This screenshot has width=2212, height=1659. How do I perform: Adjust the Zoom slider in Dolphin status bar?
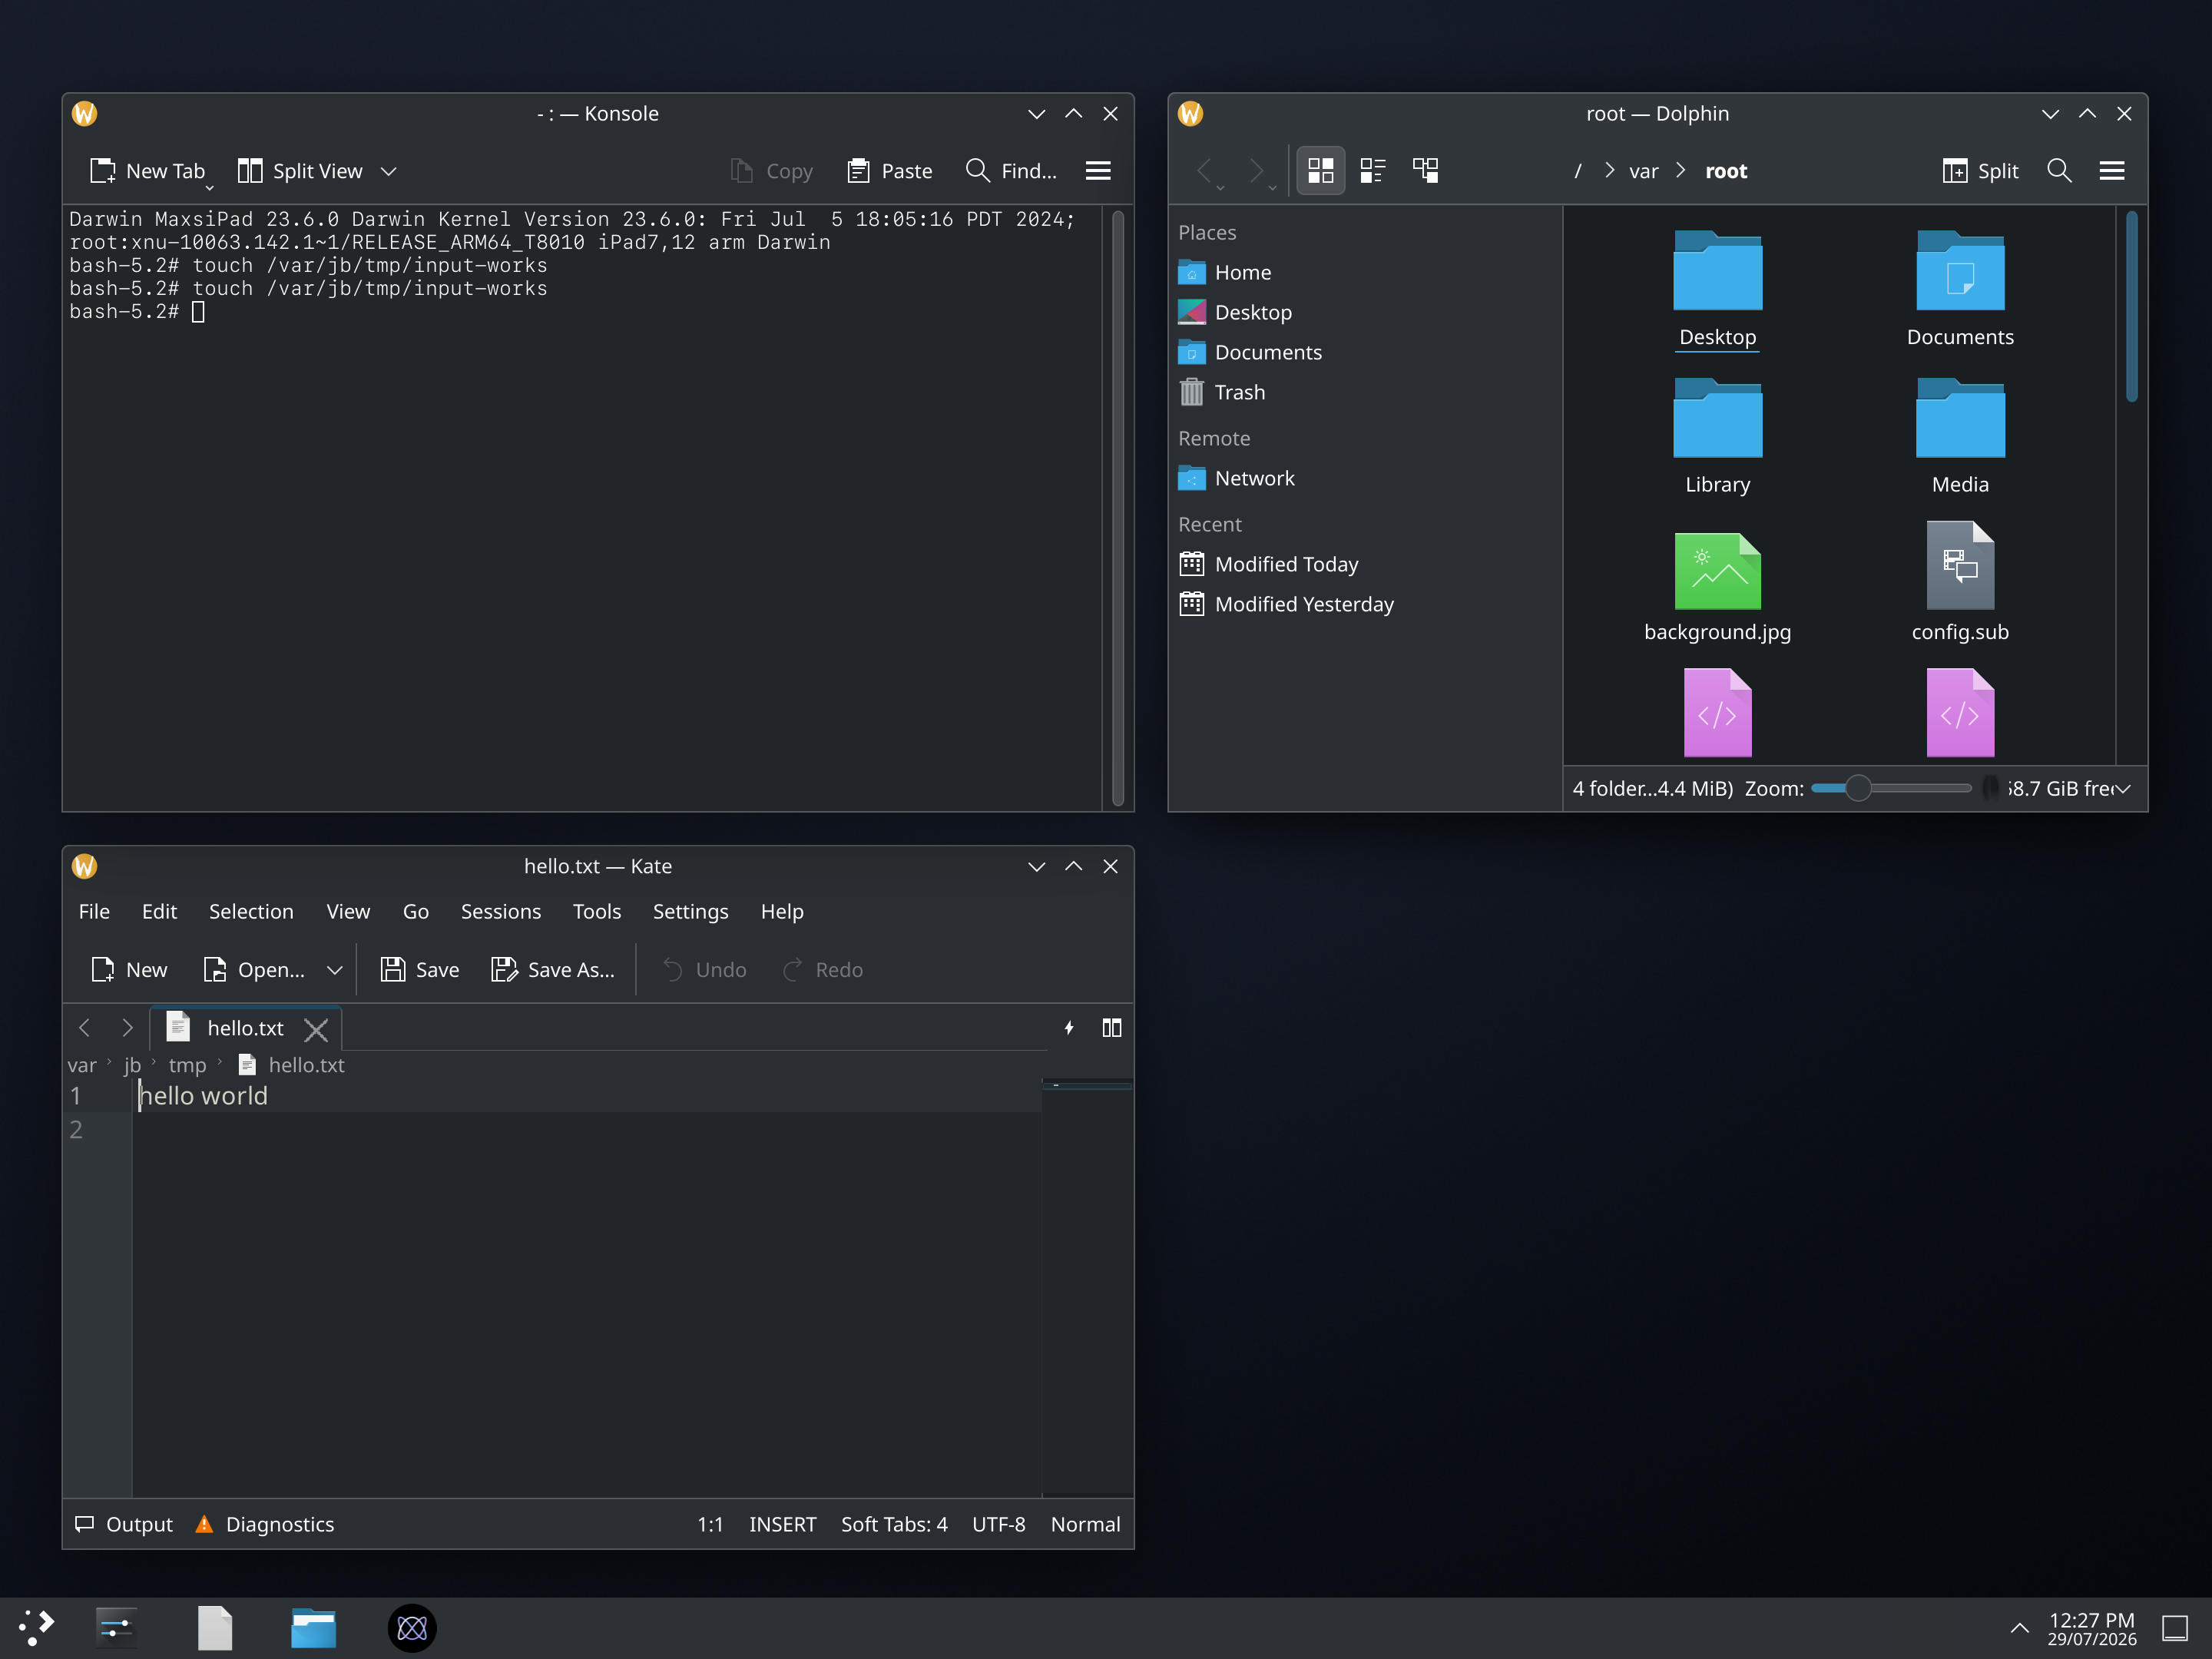[1890, 788]
